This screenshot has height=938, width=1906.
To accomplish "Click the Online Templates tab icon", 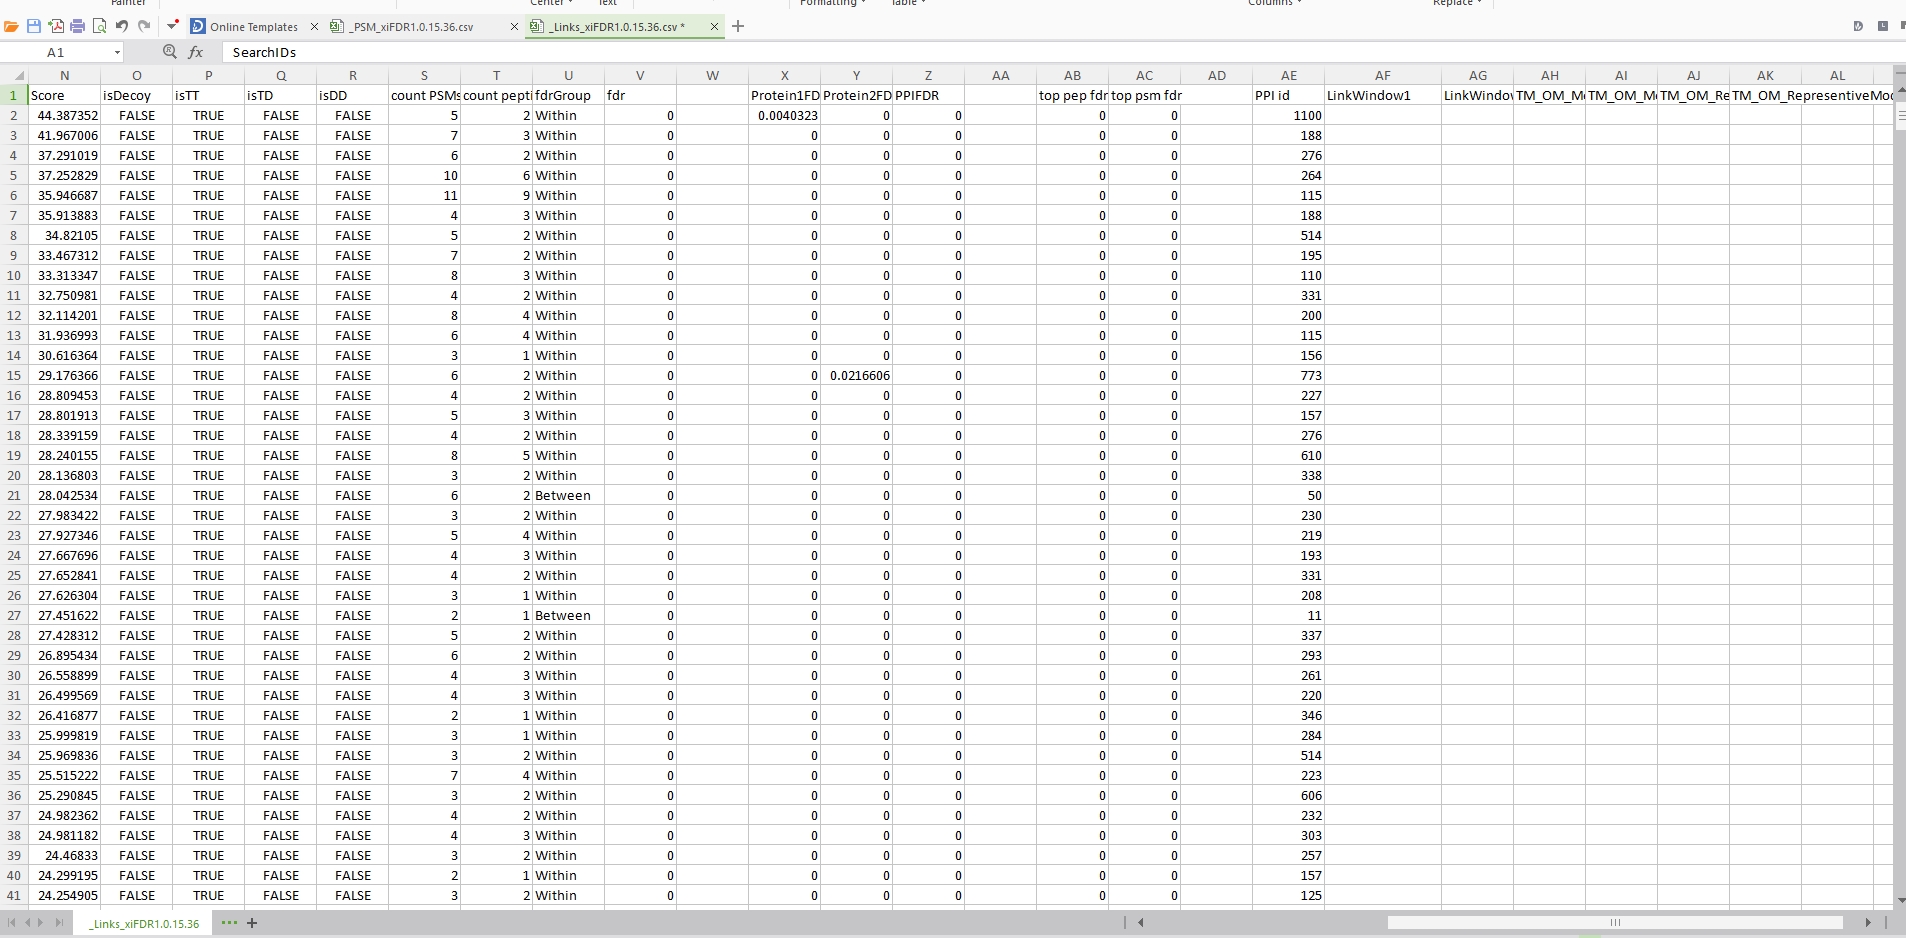I will pos(197,26).
